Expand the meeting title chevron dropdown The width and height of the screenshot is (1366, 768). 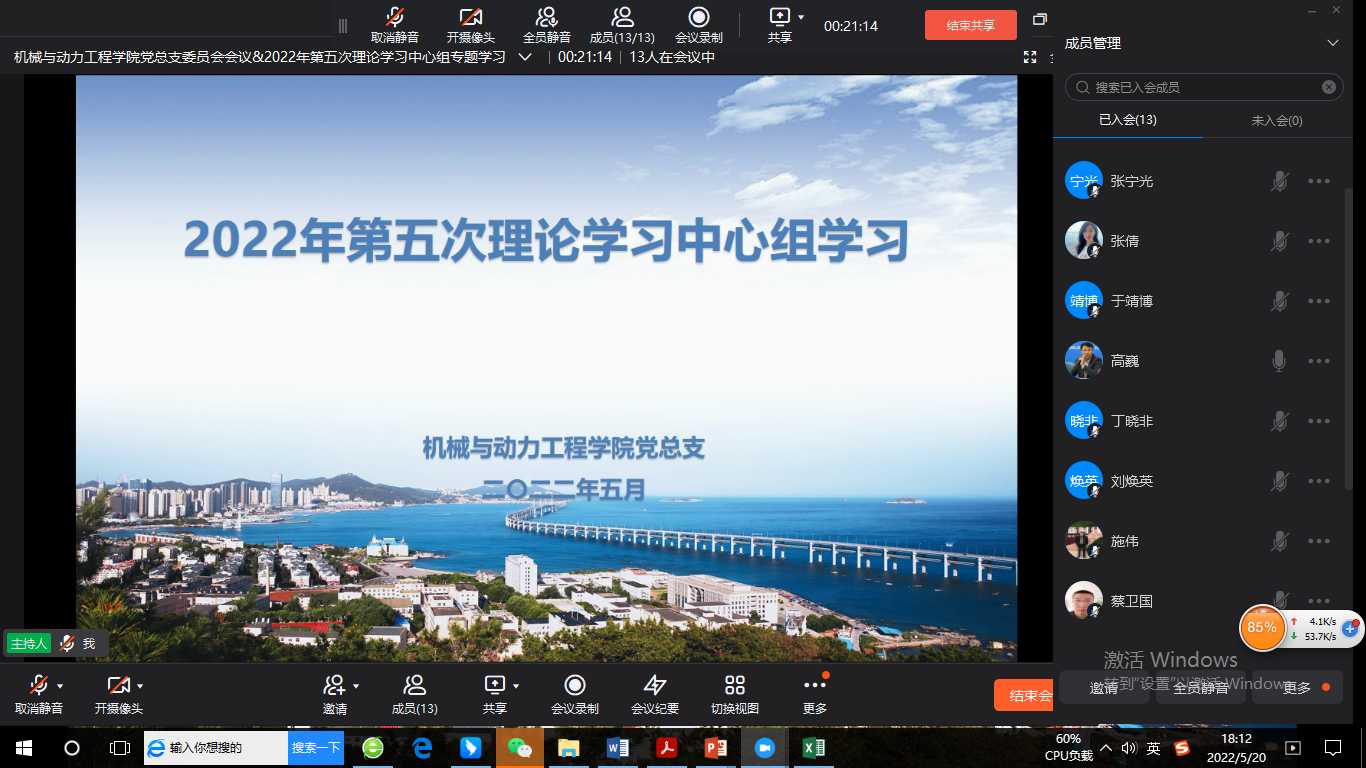click(525, 57)
